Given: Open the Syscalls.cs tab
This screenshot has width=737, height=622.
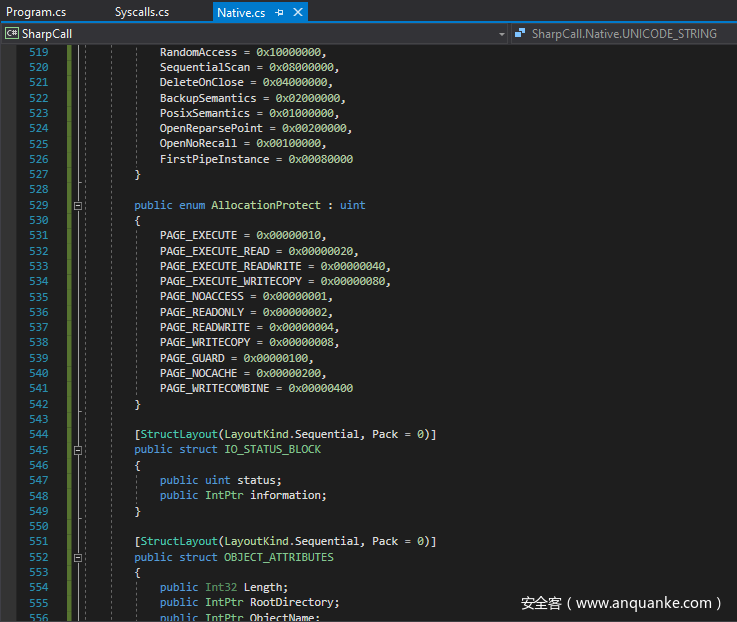Looking at the screenshot, I should pos(141,12).
